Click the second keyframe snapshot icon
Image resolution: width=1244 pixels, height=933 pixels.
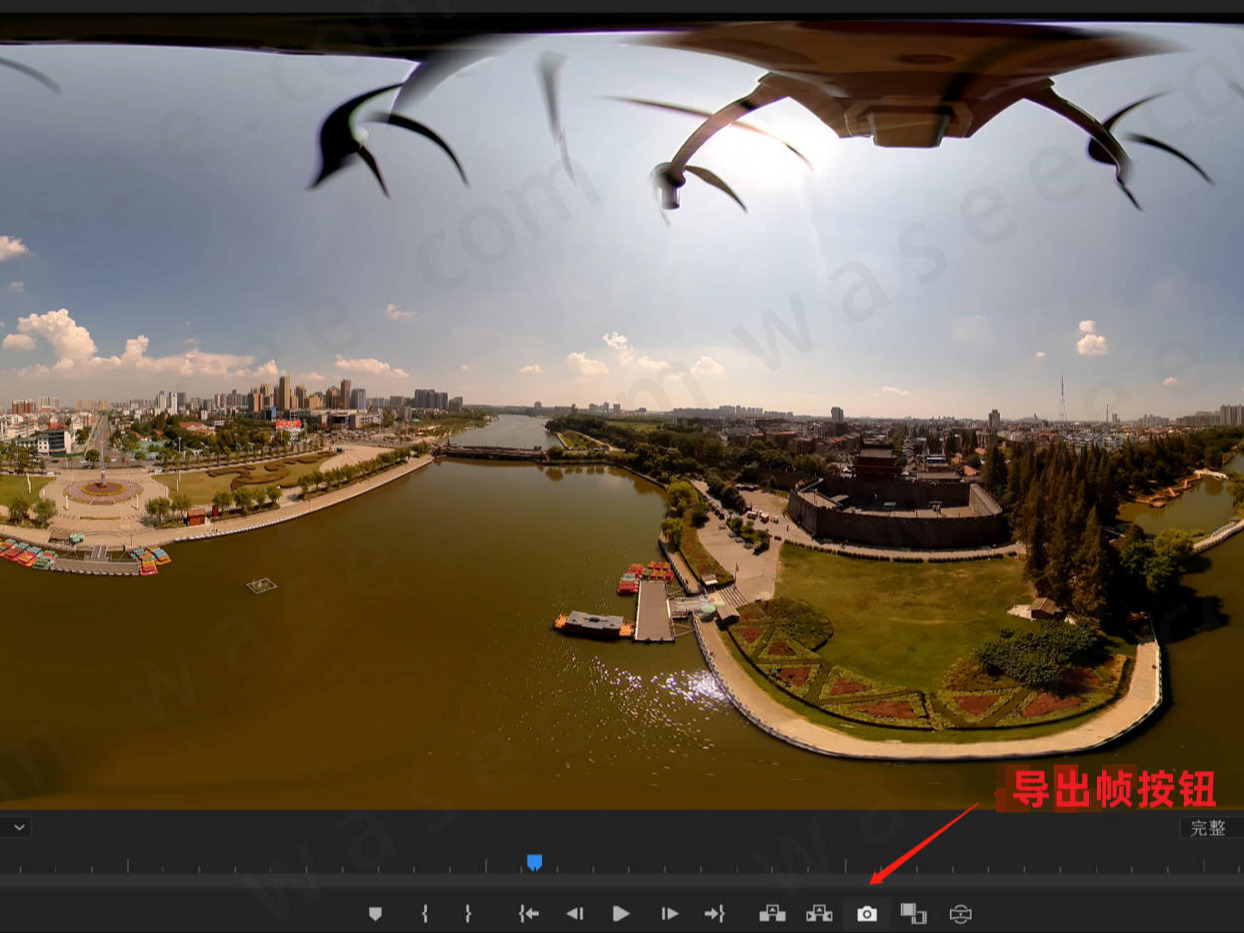[819, 913]
